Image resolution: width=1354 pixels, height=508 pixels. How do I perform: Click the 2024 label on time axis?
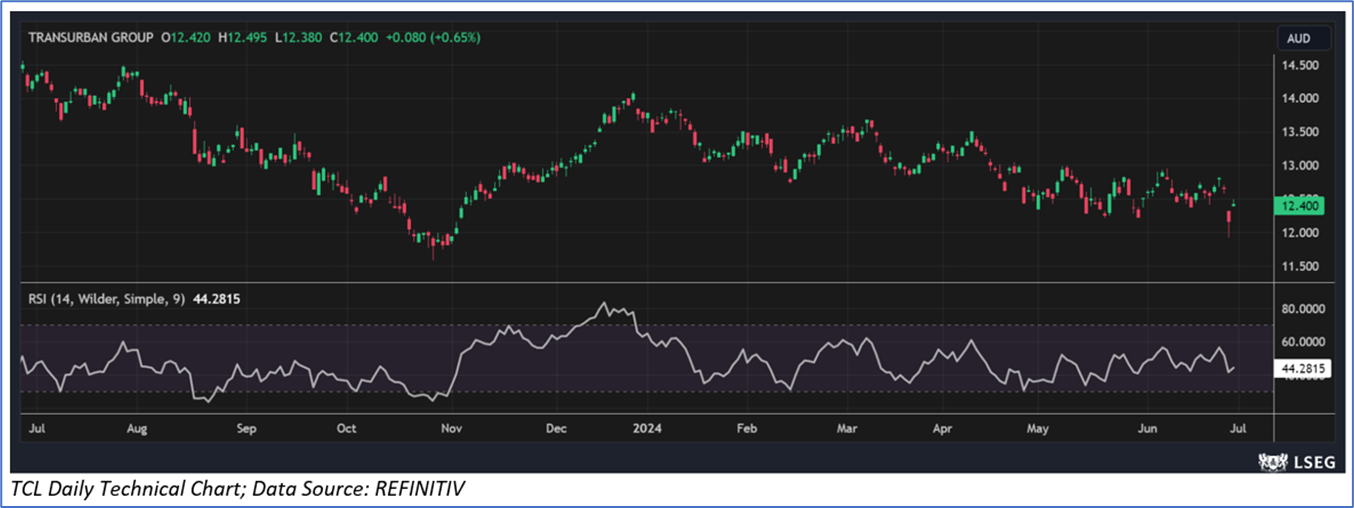click(645, 429)
